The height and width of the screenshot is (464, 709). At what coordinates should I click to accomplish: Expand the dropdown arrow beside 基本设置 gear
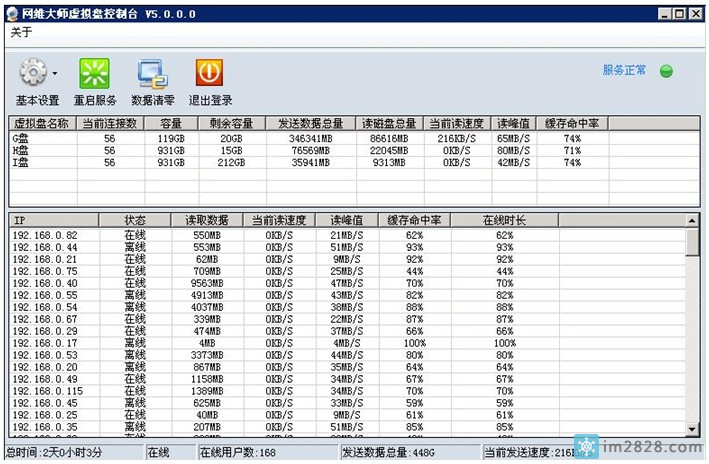click(55, 73)
